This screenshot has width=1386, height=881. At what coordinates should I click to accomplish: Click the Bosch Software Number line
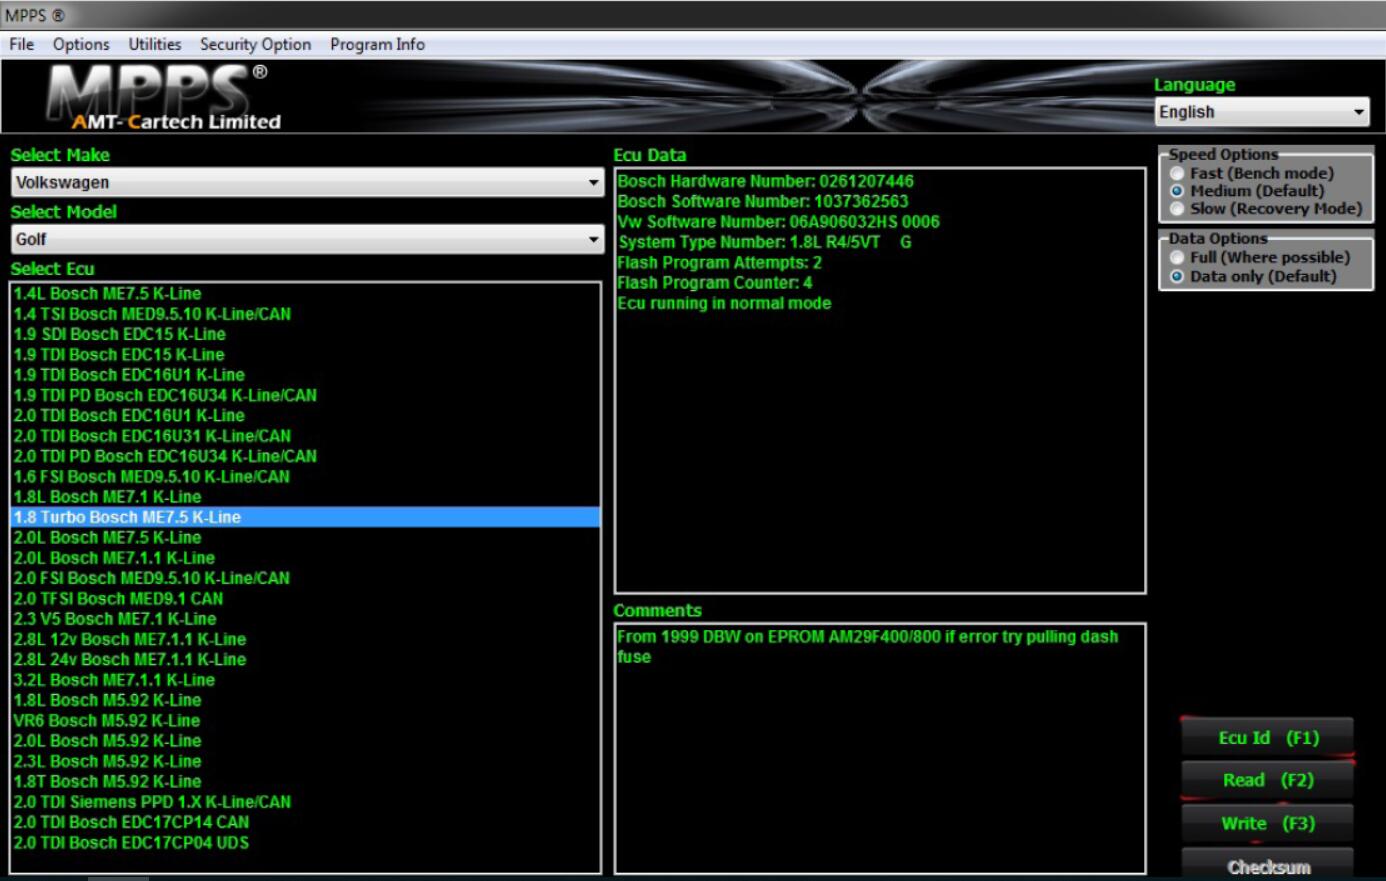(x=763, y=201)
